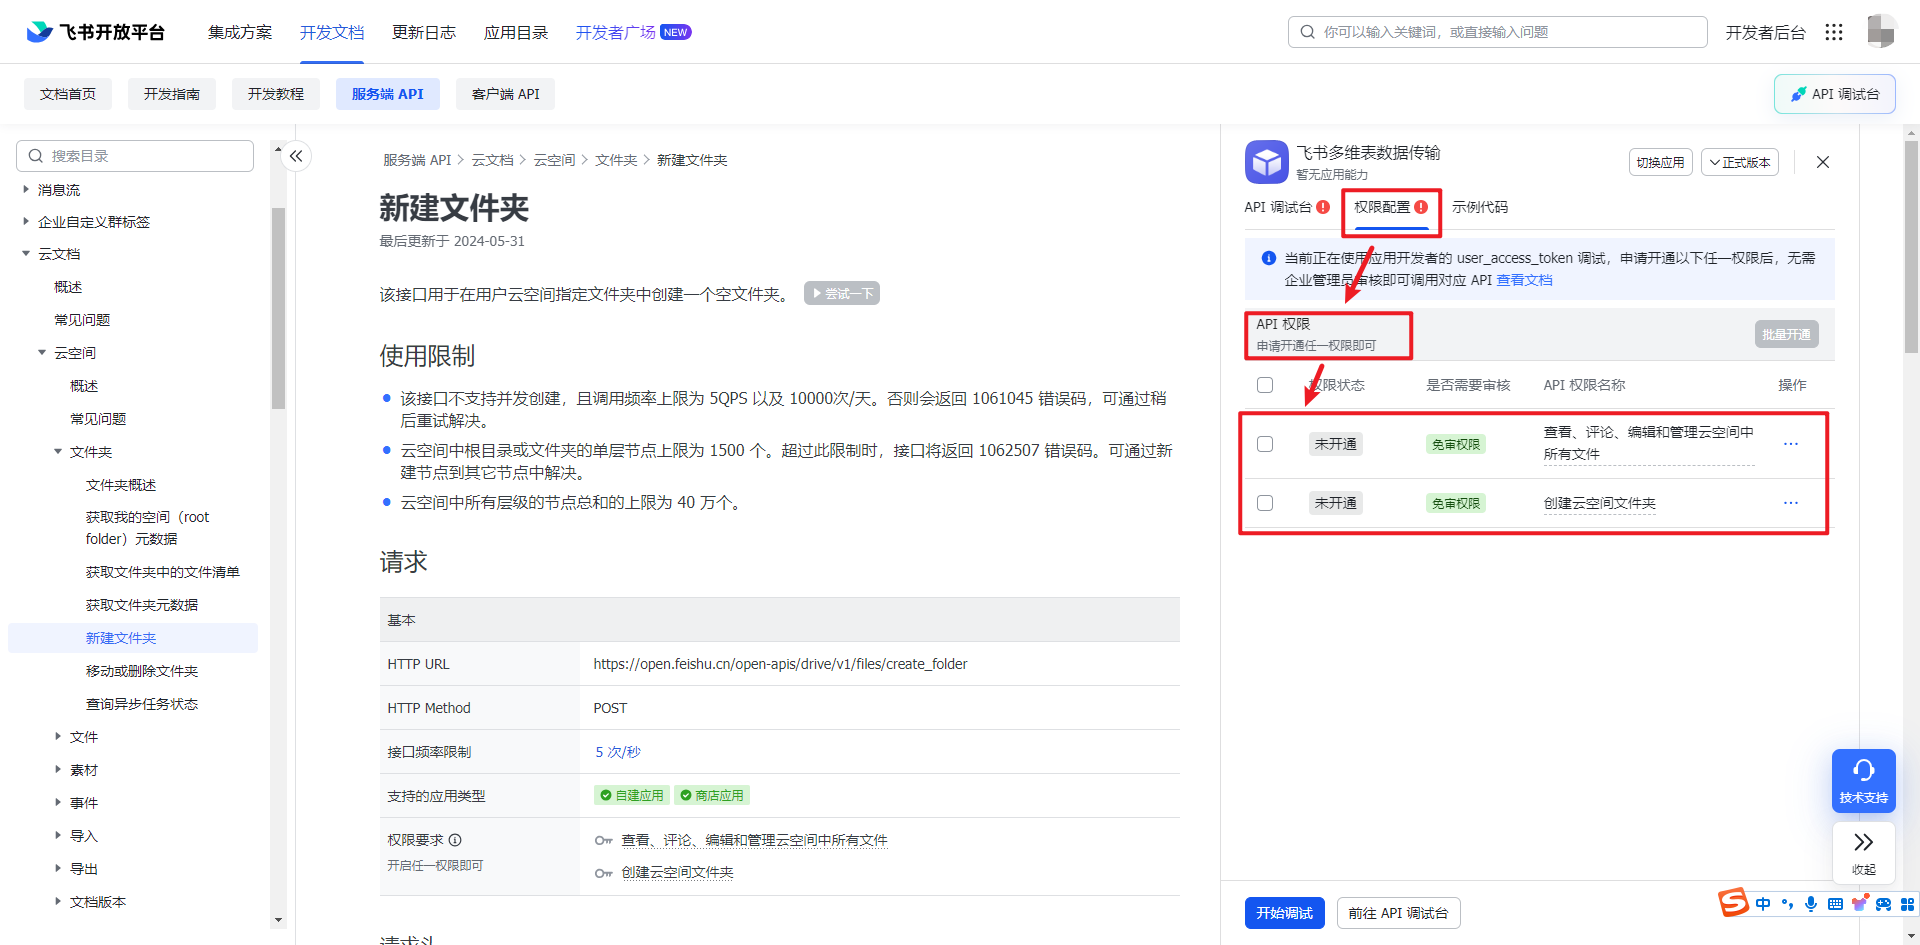Close the API debug panel
This screenshot has height=945, width=1920.
pos(1823,162)
